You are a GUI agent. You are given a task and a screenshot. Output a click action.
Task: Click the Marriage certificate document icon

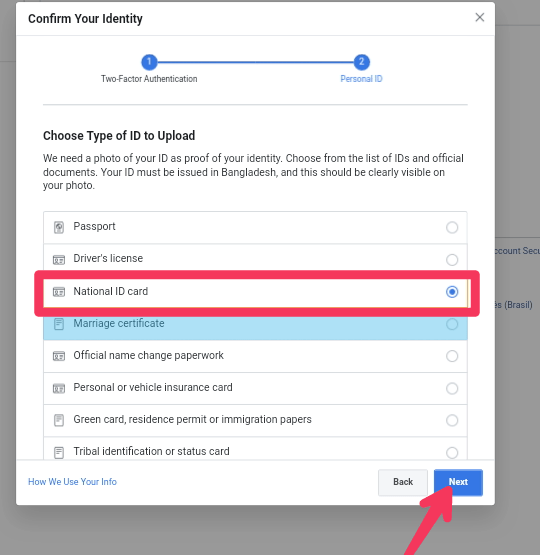[x=59, y=324]
